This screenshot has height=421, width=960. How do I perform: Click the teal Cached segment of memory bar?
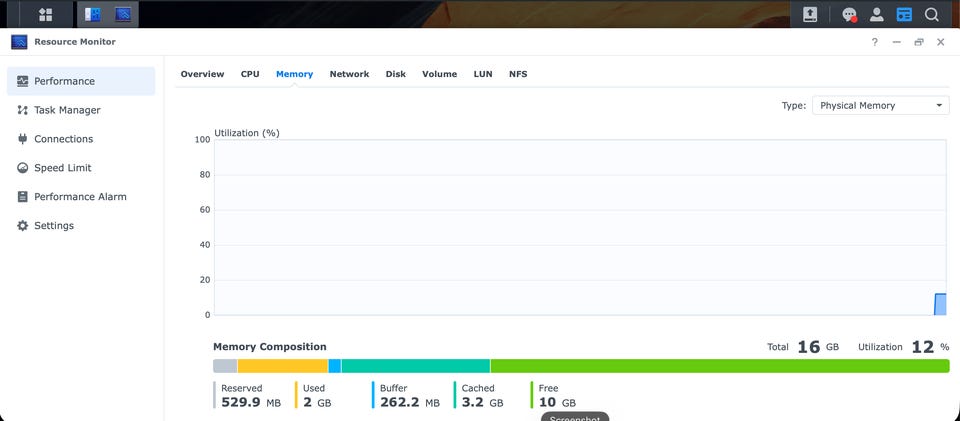(416, 366)
